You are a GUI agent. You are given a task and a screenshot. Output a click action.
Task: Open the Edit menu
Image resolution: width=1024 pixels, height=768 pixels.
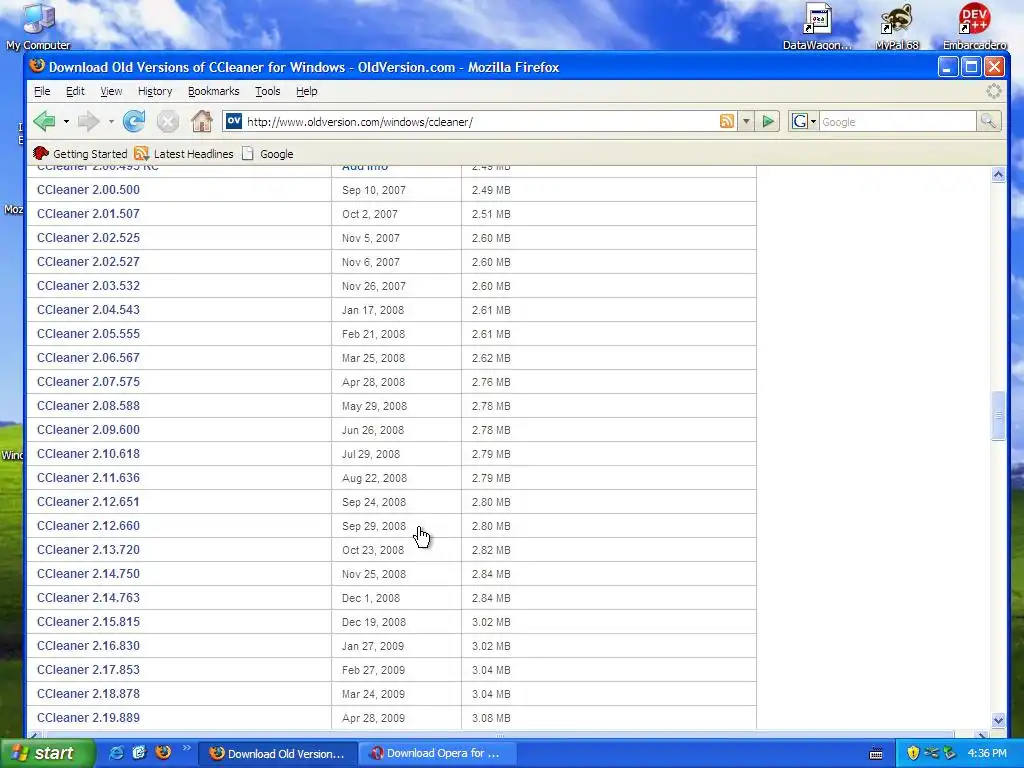pos(75,91)
